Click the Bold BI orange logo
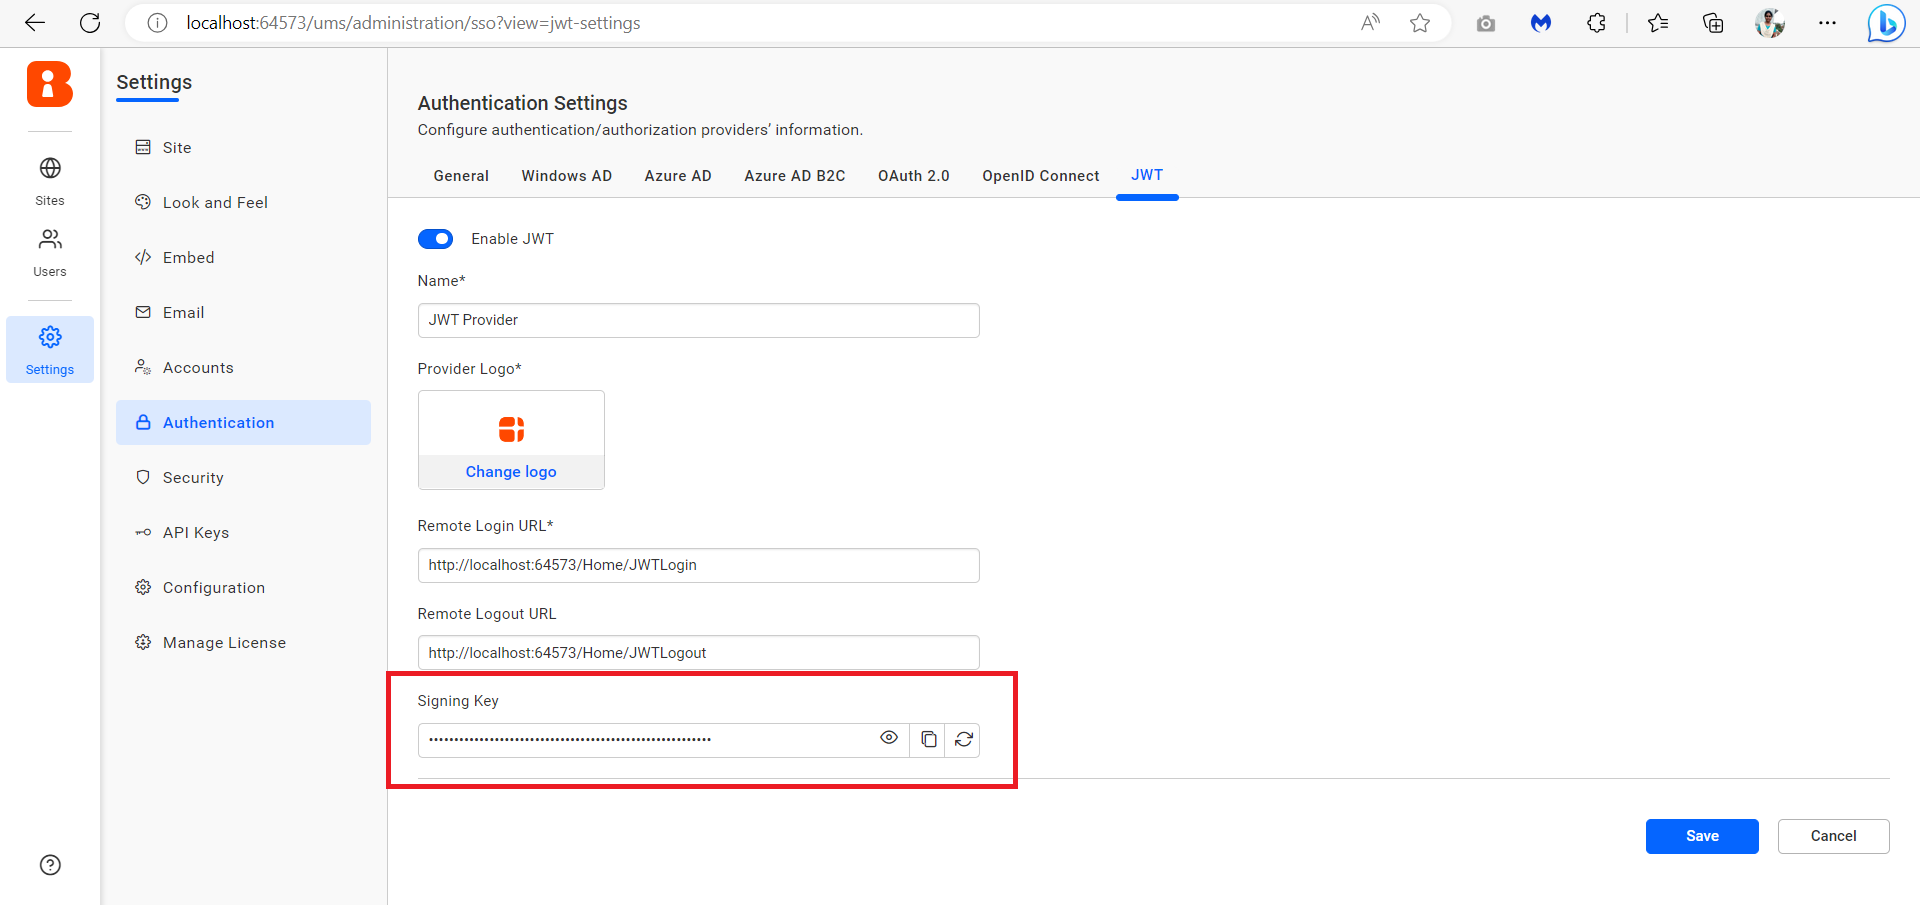The height and width of the screenshot is (905, 1920). [50, 84]
